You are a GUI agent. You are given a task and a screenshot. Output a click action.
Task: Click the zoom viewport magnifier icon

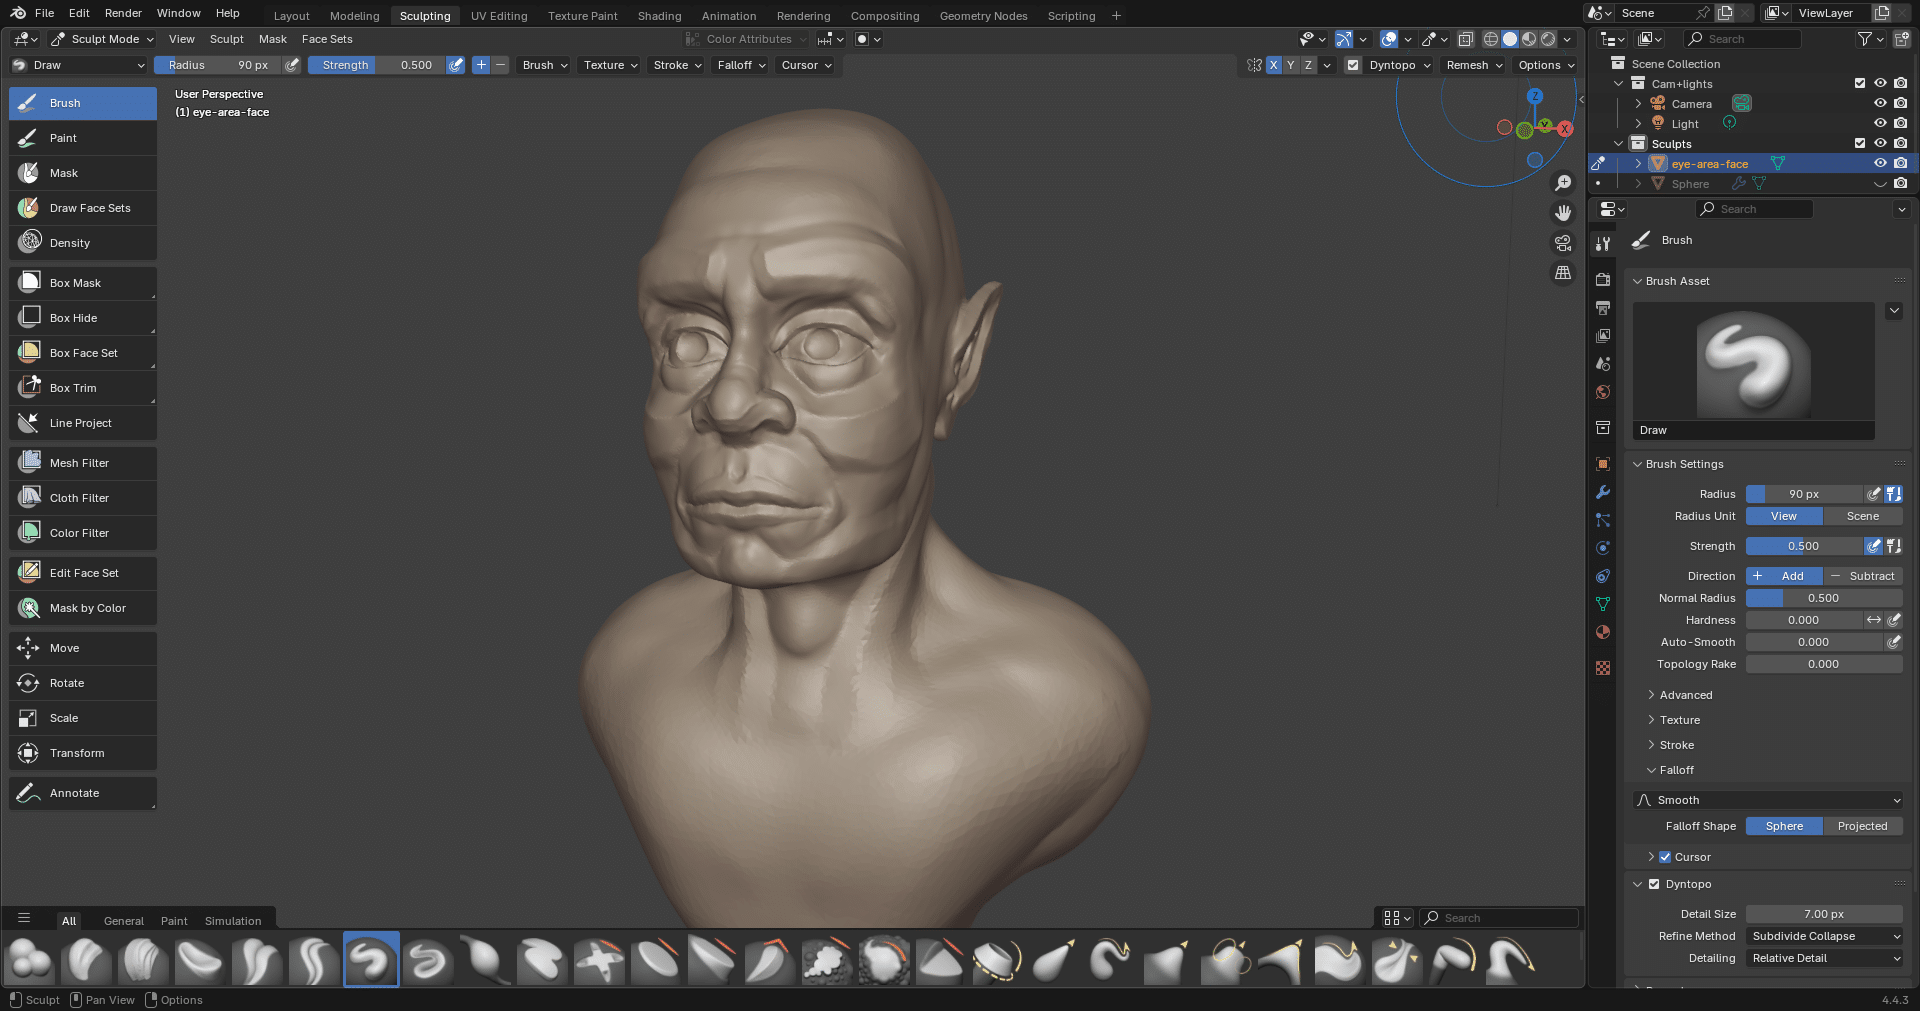click(1563, 183)
